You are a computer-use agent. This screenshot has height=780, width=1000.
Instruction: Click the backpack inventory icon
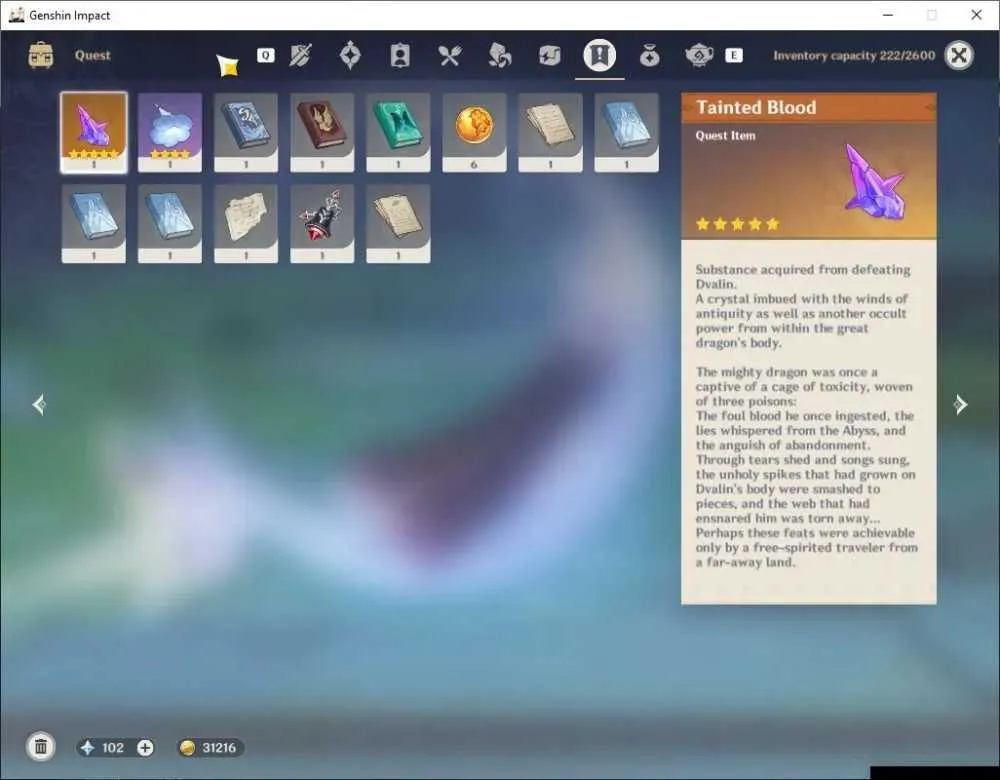pos(41,55)
